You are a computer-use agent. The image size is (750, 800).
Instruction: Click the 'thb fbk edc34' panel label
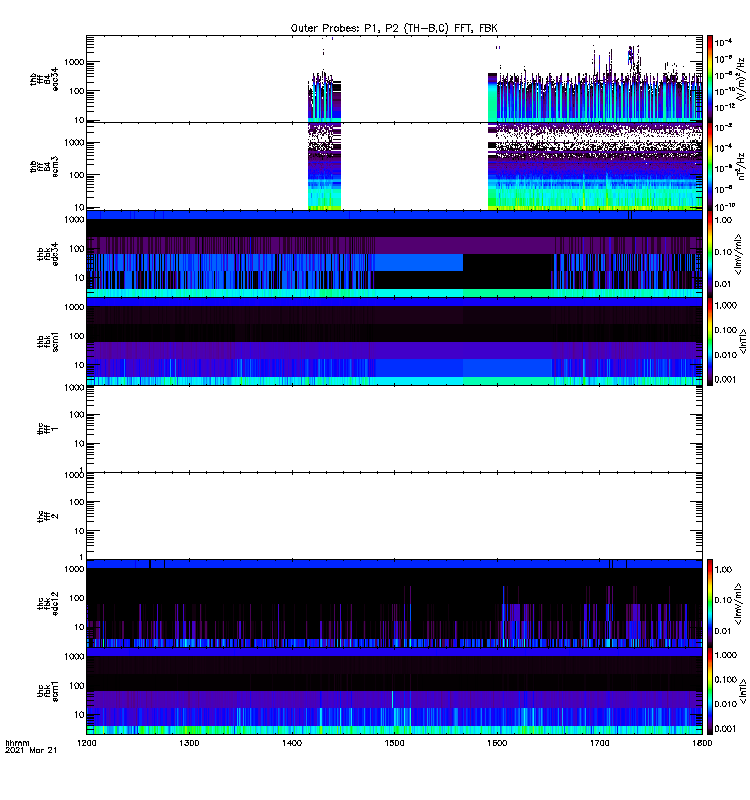pos(47,254)
